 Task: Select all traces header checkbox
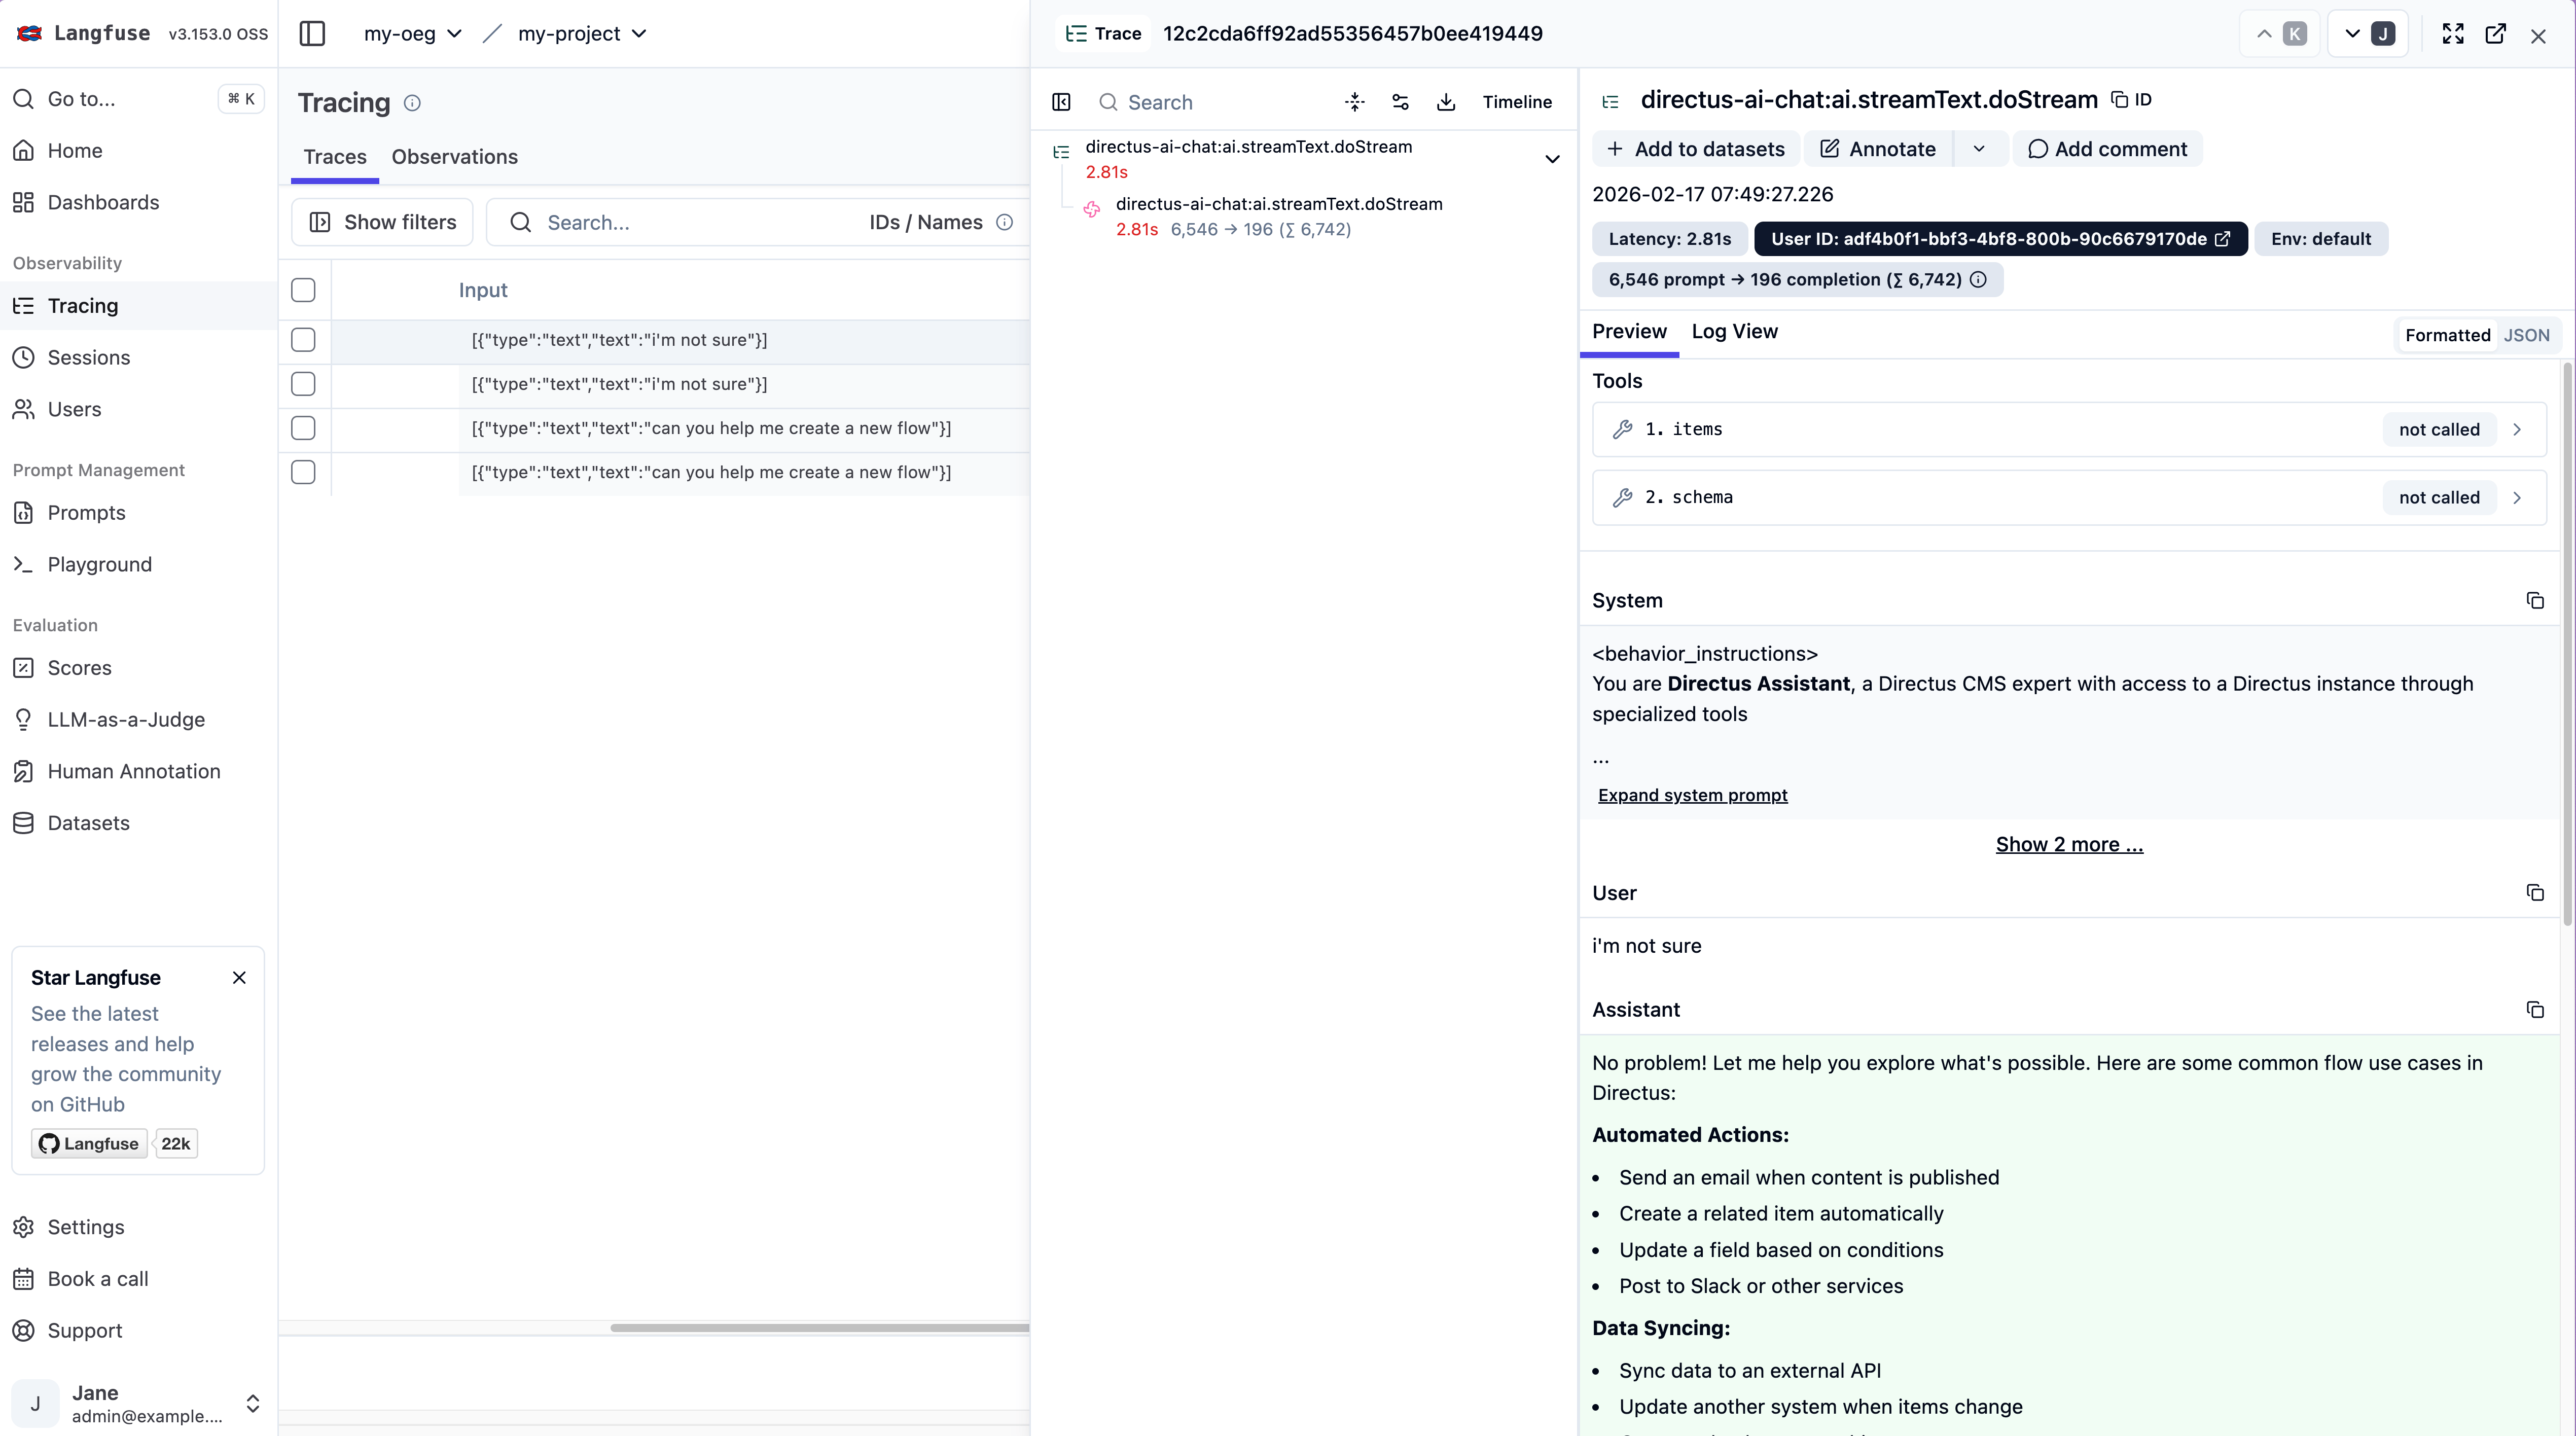303,290
